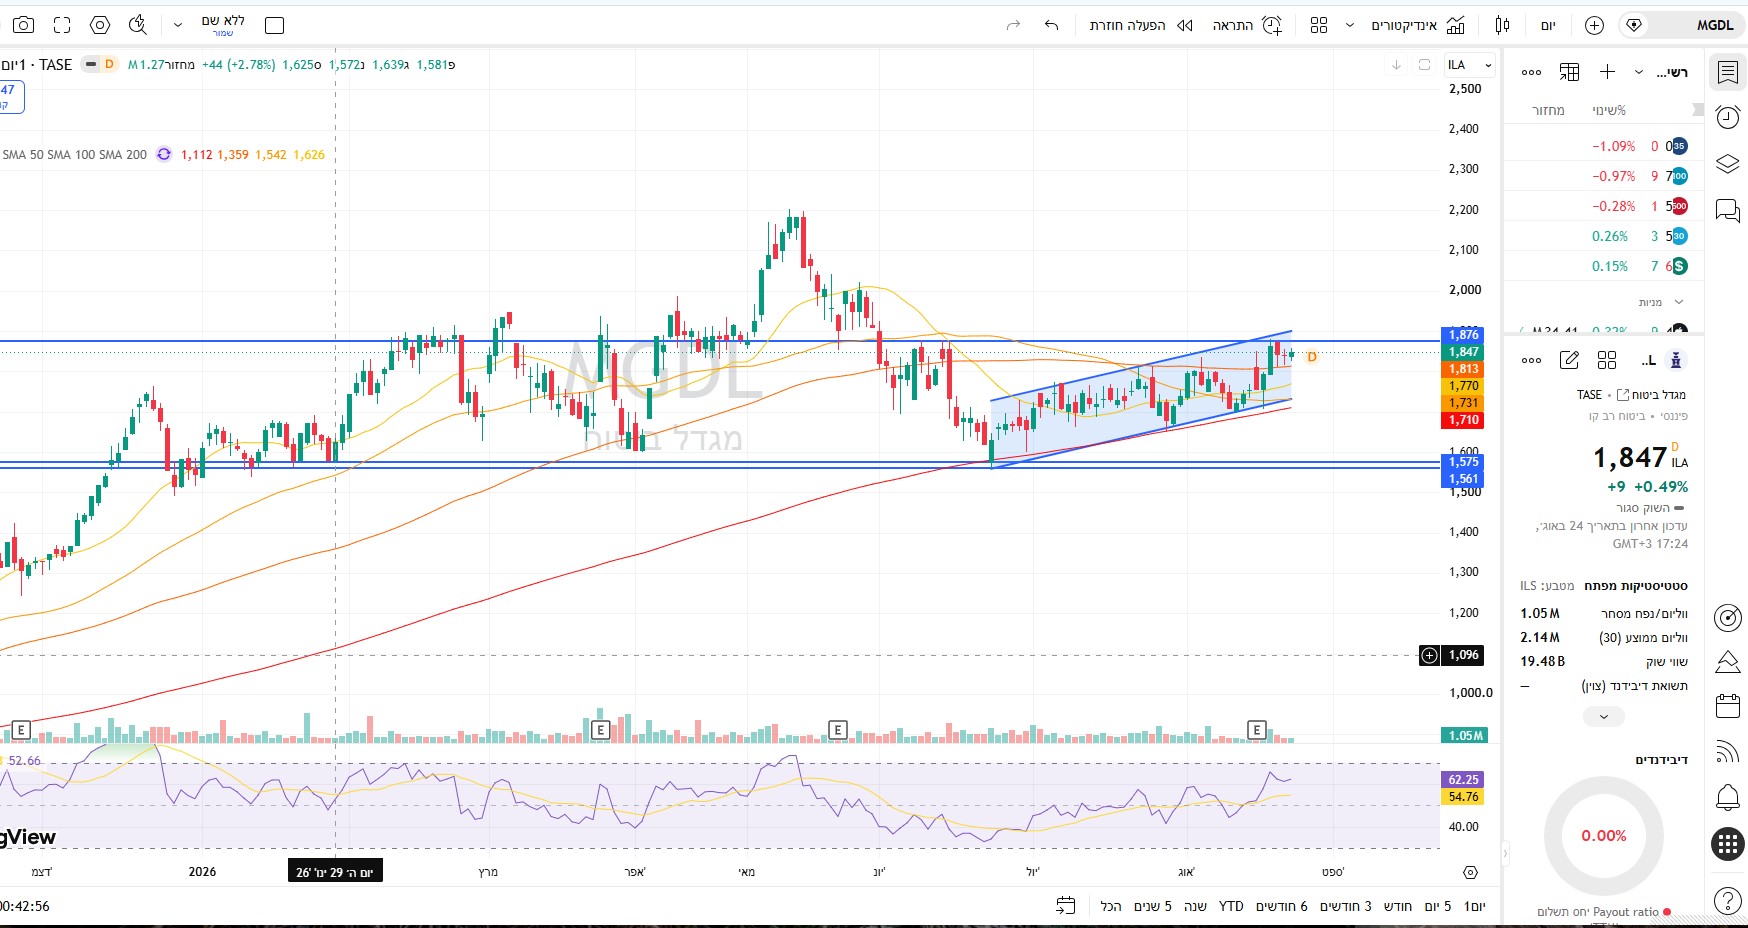The height and width of the screenshot is (928, 1748).
Task: Toggle the SMA indicator refresh icon in legend
Action: coord(164,154)
